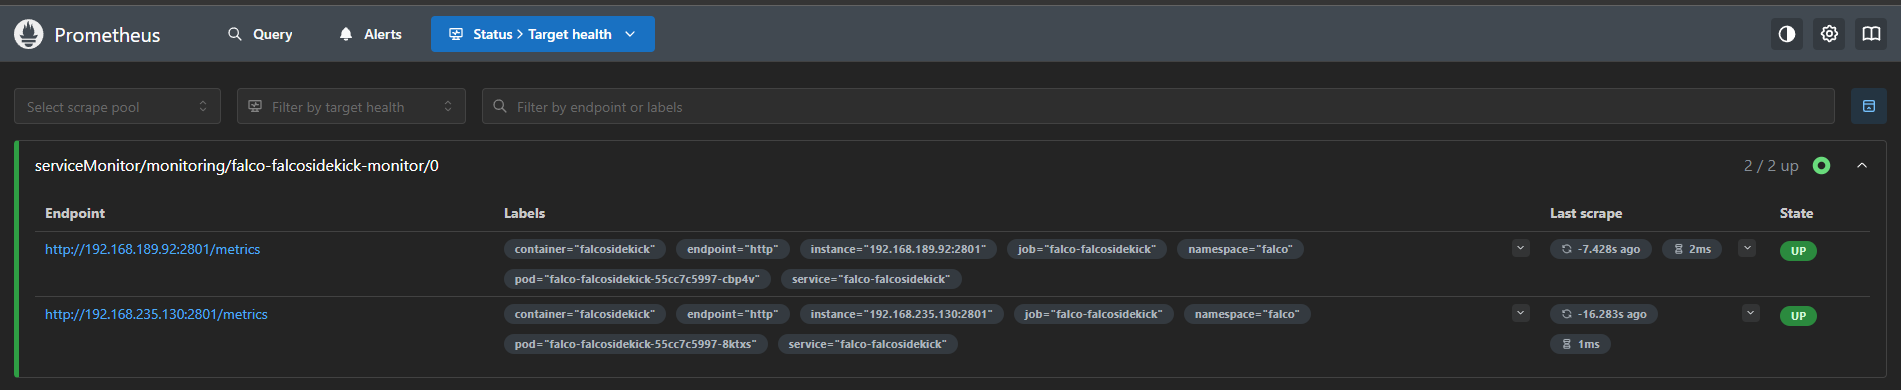Click the collapse all pools icon button
Viewport: 1901px width, 390px height.
tap(1869, 106)
